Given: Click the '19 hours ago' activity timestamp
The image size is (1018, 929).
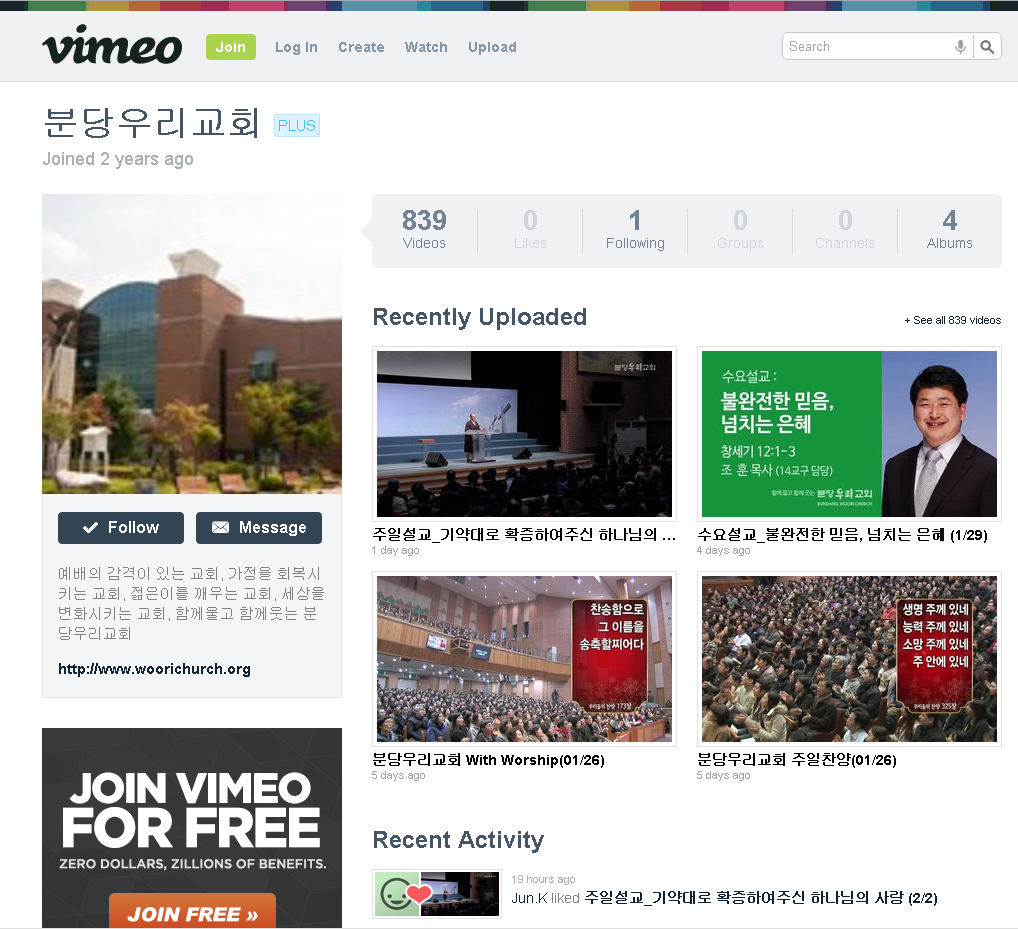Looking at the screenshot, I should pos(543,879).
